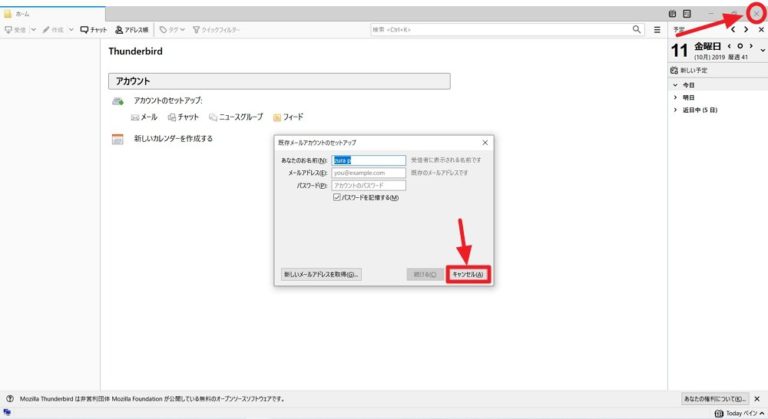This screenshot has width=768, height=419.
Task: Go to next day beside 金曜日
Action: coord(751,46)
